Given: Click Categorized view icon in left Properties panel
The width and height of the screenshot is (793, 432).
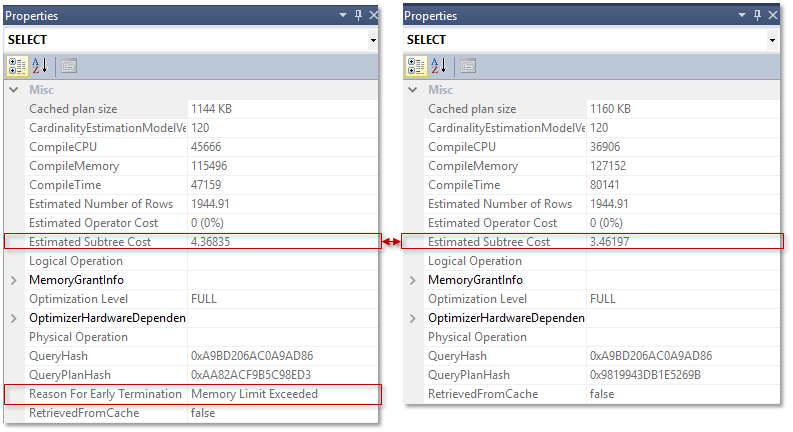Looking at the screenshot, I should coord(17,66).
